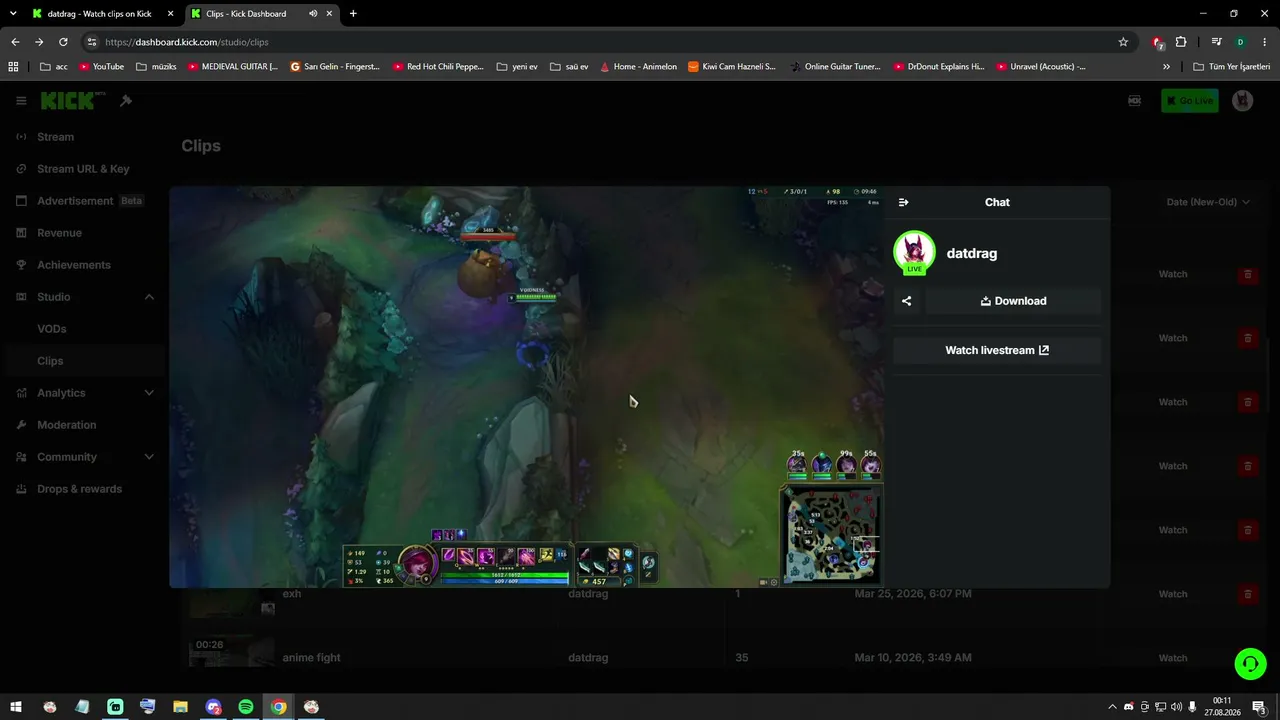1280x720 pixels.
Task: Open the acc bookmarks folder
Action: coord(54,67)
